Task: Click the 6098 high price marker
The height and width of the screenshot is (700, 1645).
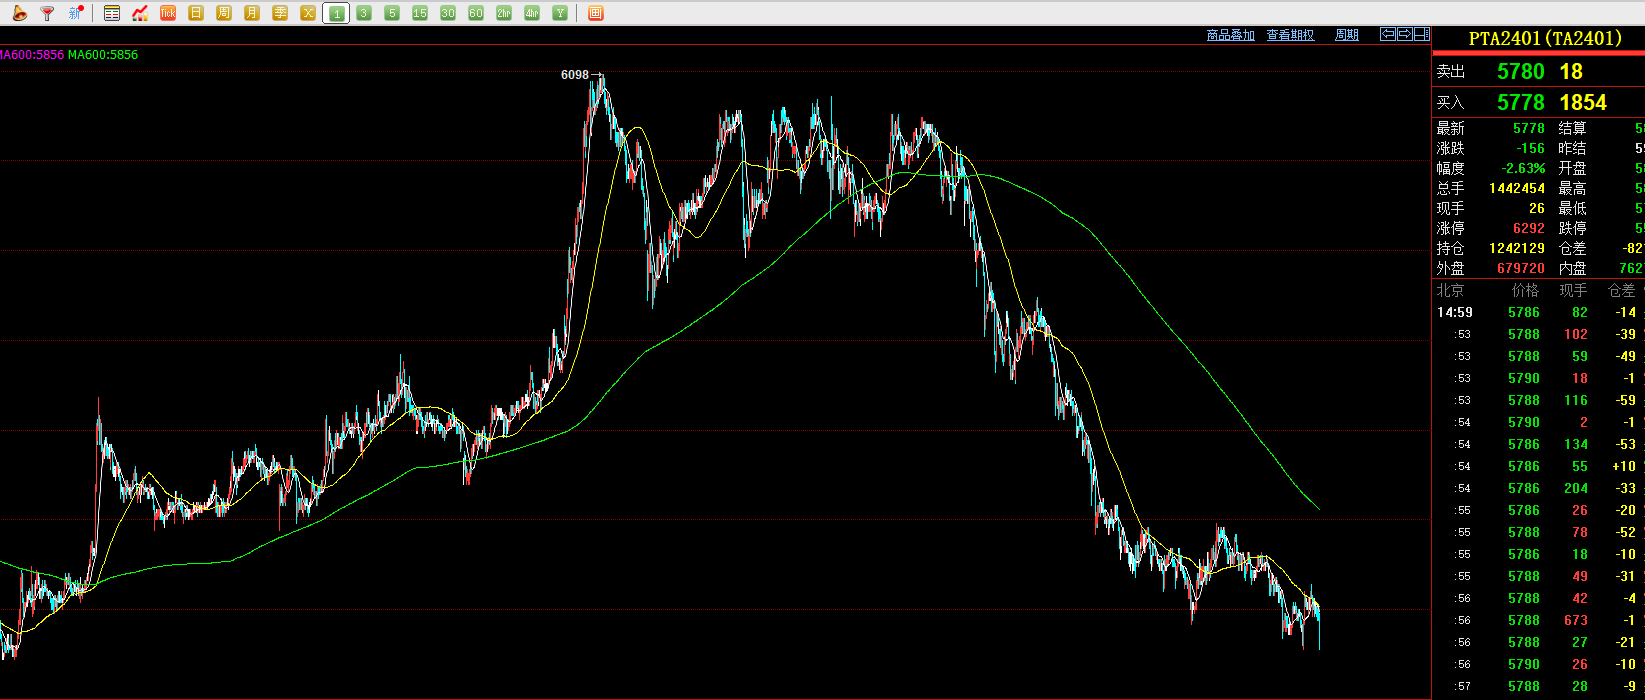Action: 575,75
